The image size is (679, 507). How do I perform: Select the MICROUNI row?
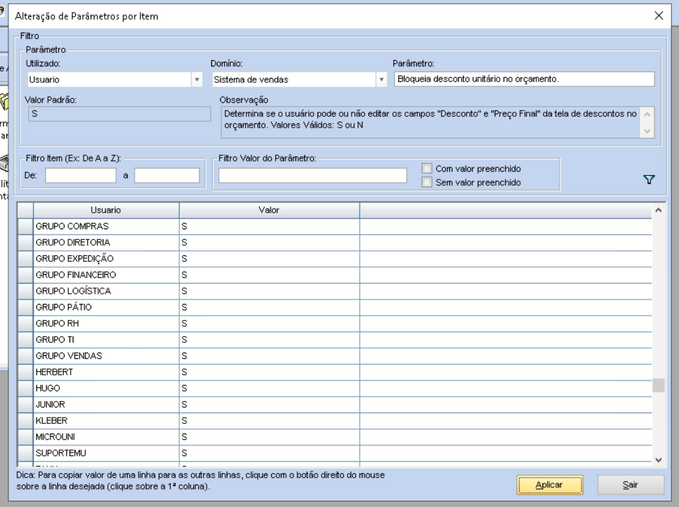pyautogui.click(x=335, y=437)
